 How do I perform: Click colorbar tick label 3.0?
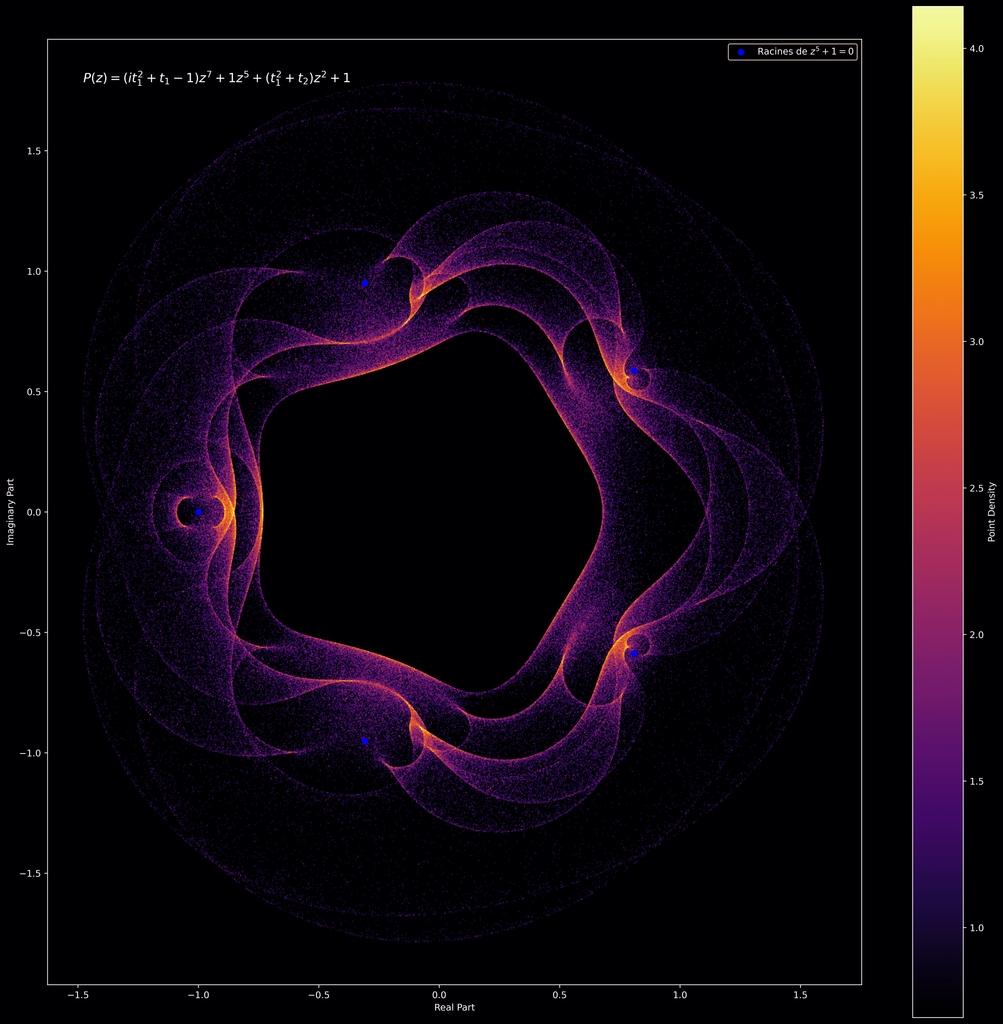click(976, 342)
